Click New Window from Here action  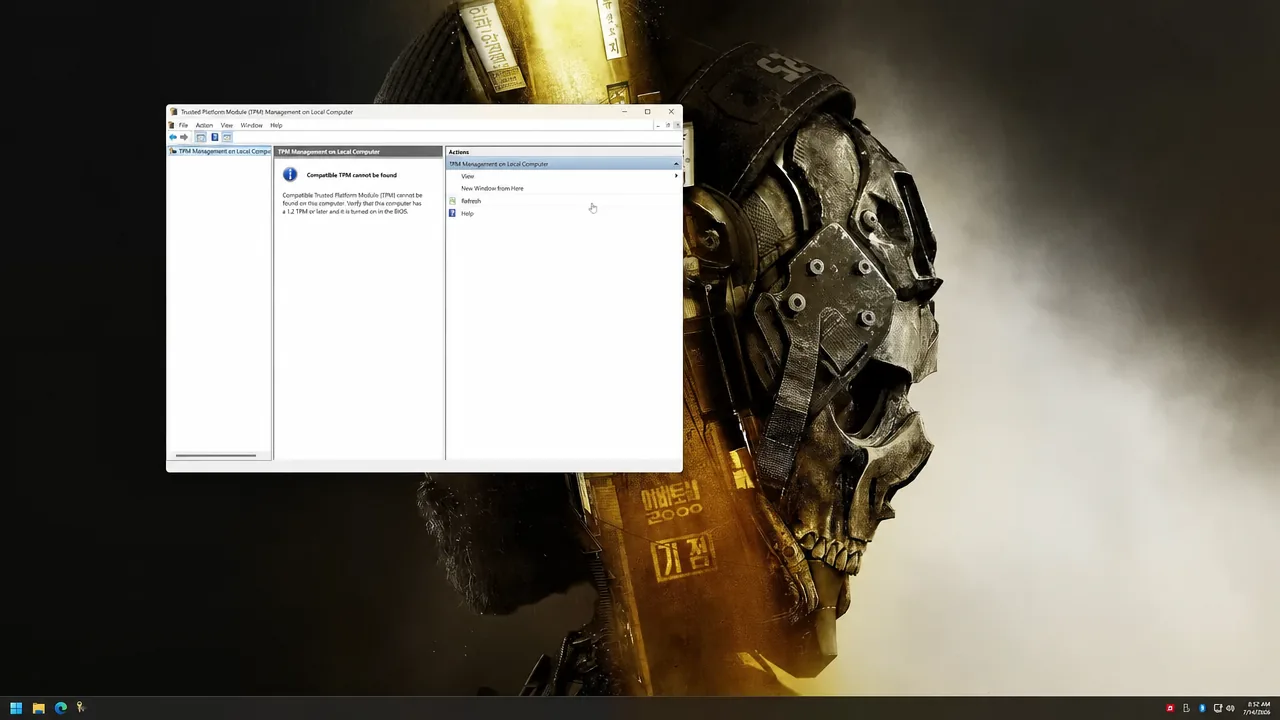click(x=492, y=188)
